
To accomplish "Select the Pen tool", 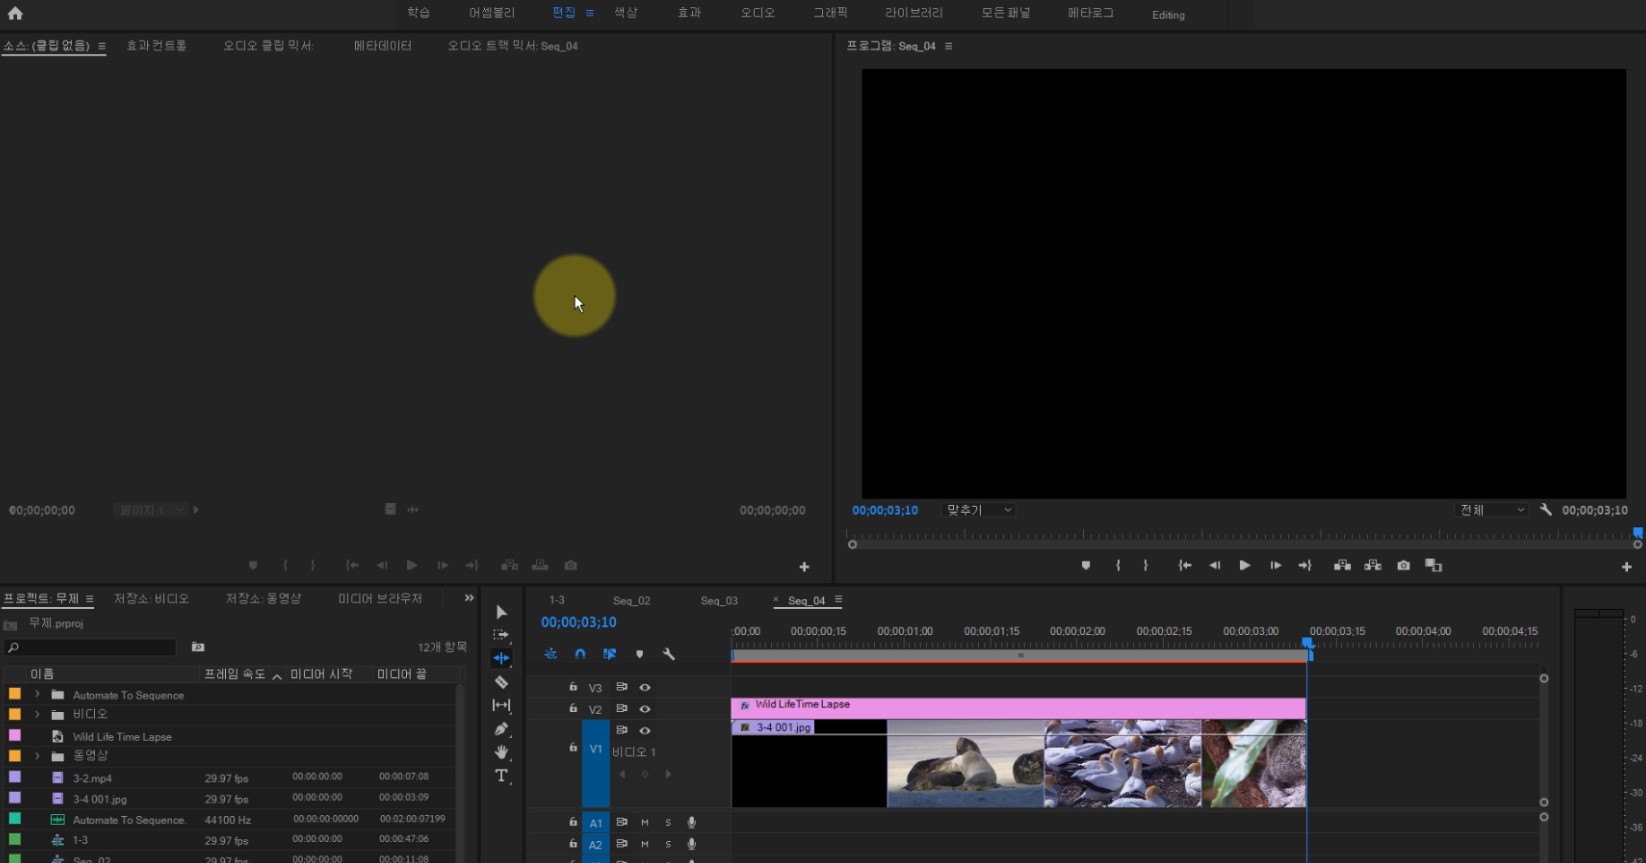I will 501,729.
